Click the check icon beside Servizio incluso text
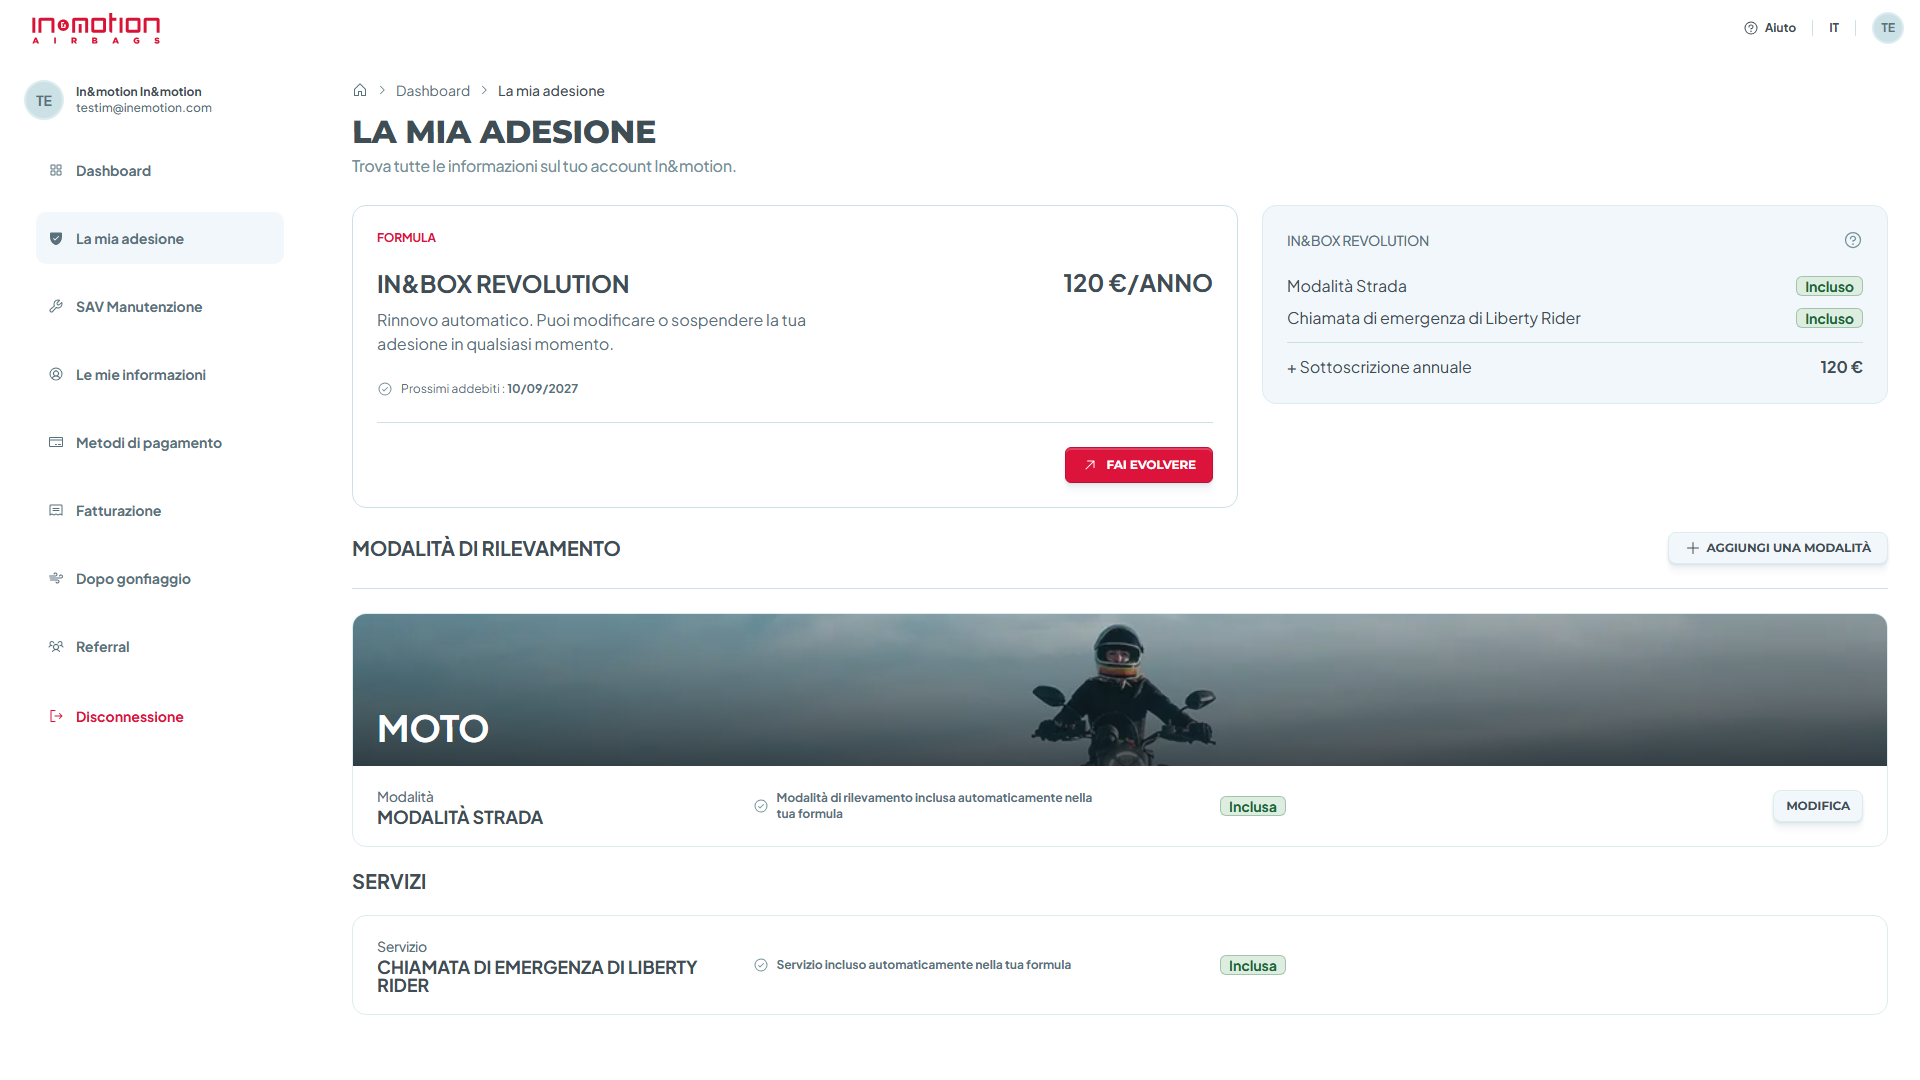The width and height of the screenshot is (1920, 1080). pyautogui.click(x=761, y=965)
